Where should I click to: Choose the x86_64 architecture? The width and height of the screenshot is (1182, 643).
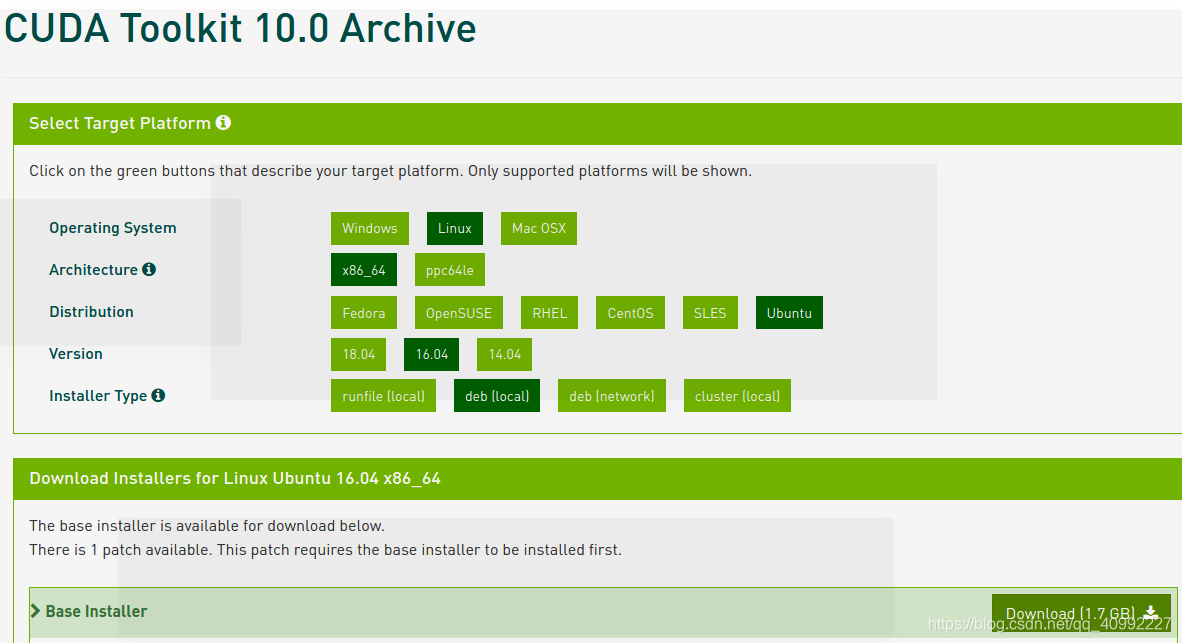363,270
